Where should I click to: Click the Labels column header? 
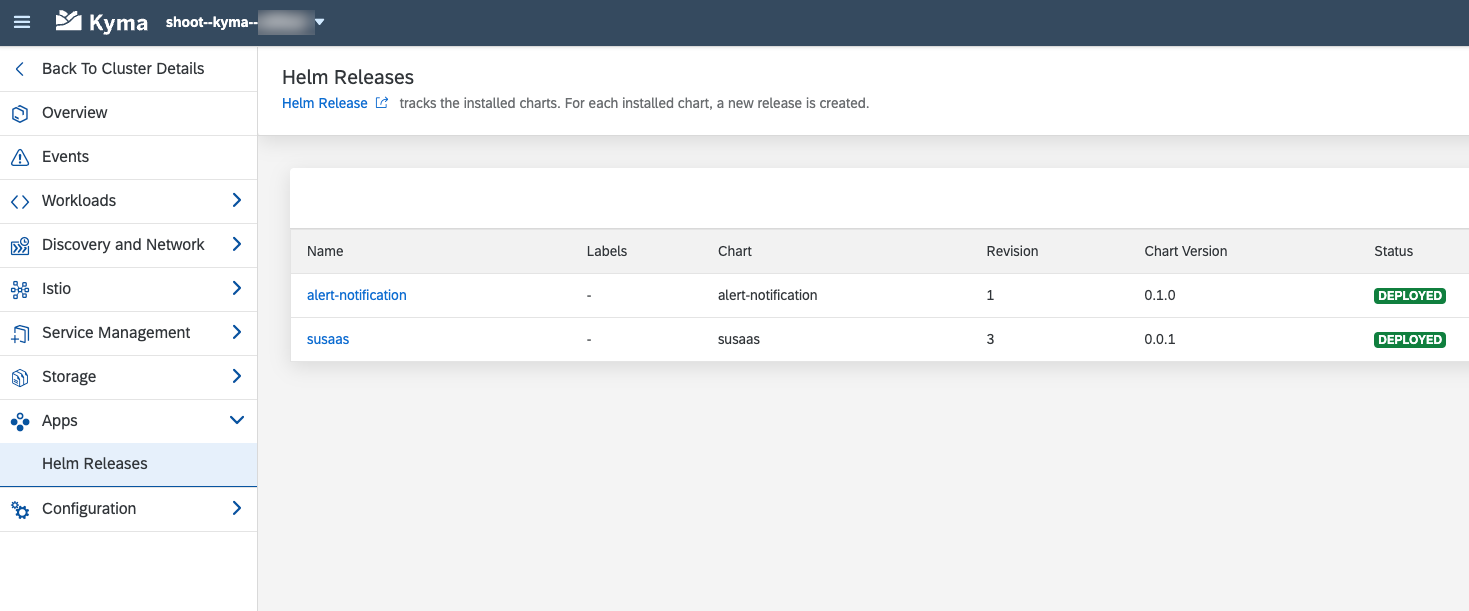point(607,251)
